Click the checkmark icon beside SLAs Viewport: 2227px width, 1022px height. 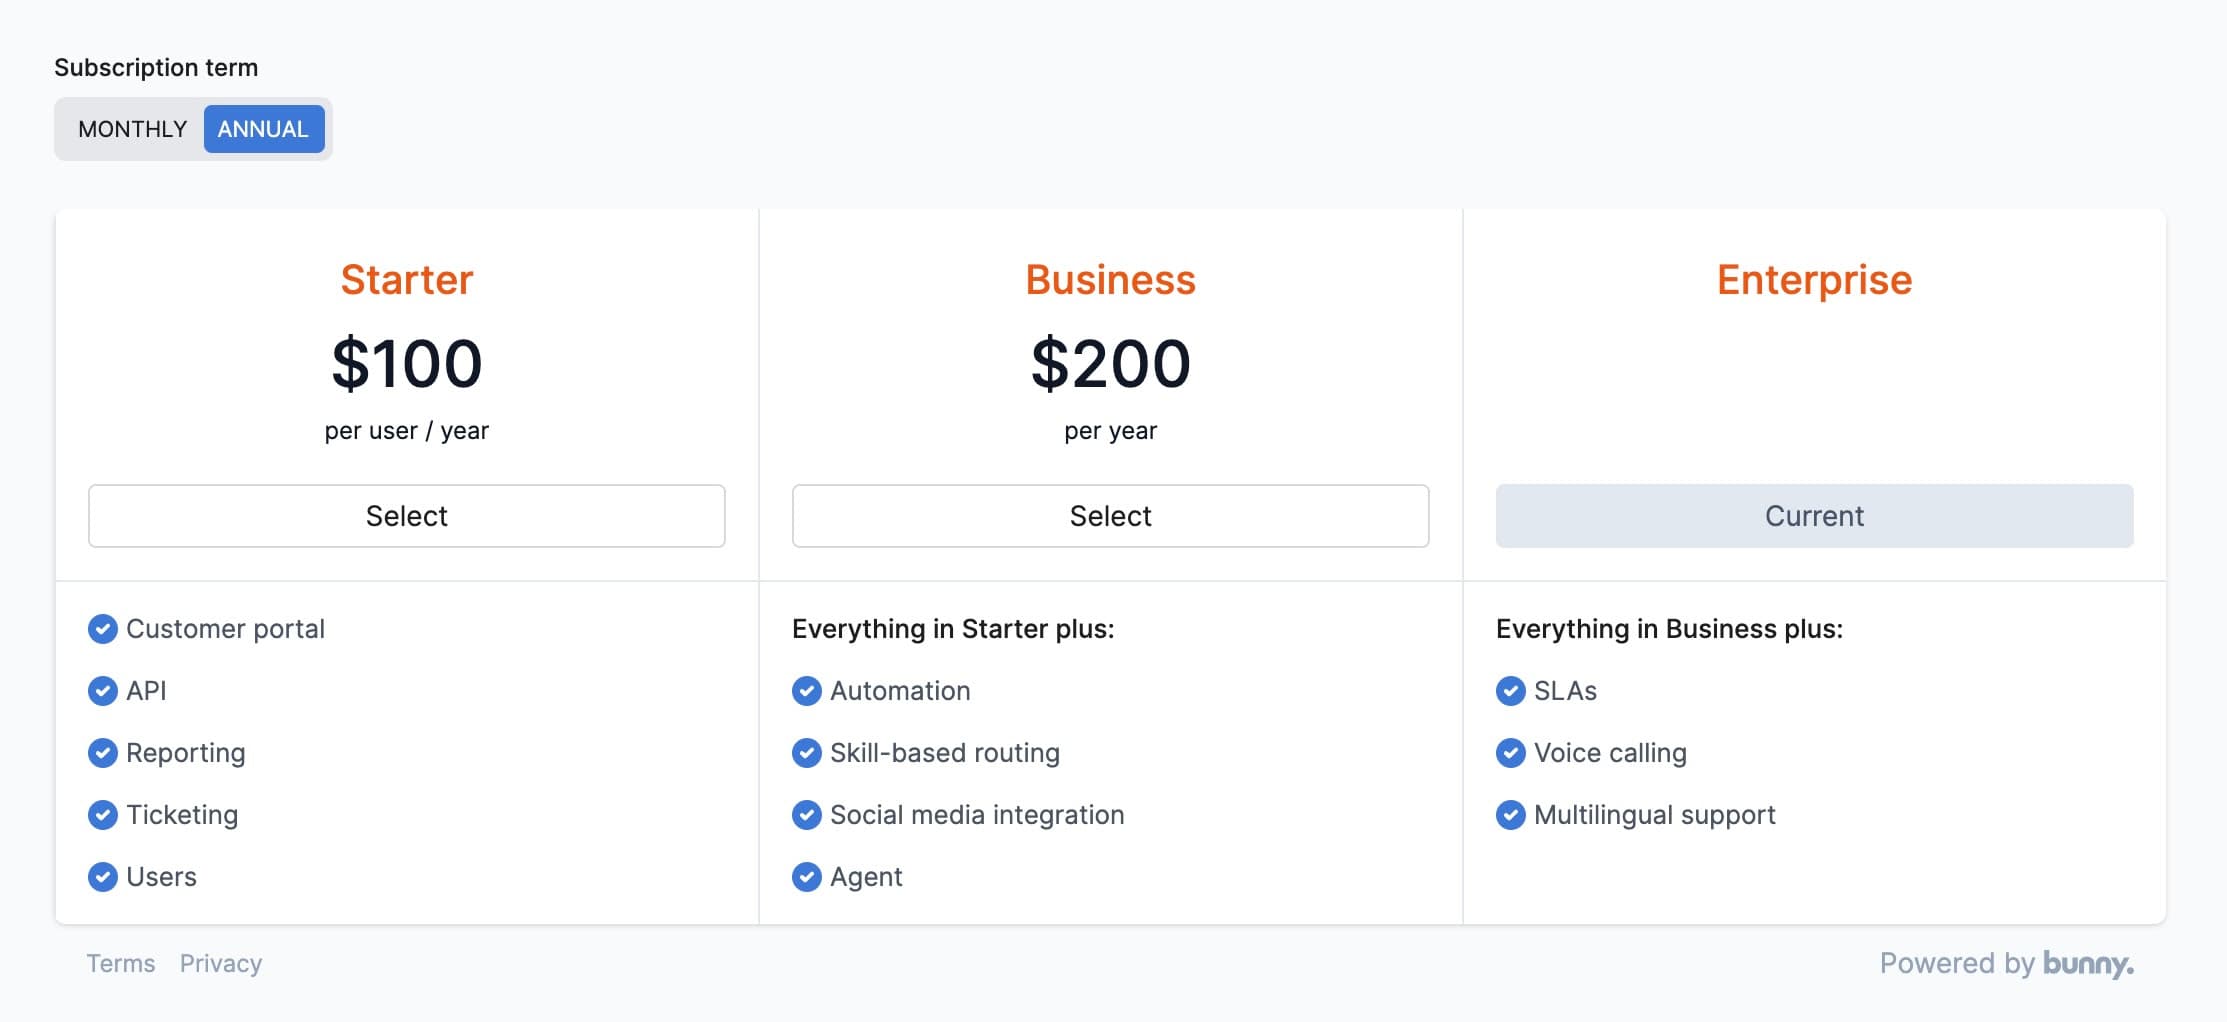[1511, 691]
